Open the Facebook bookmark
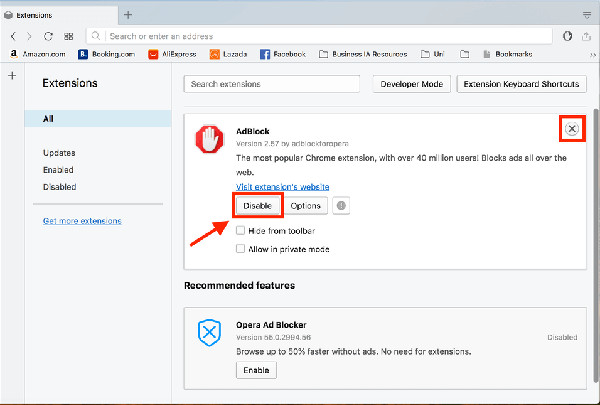Screen dimensions: 600x405 tap(283, 54)
